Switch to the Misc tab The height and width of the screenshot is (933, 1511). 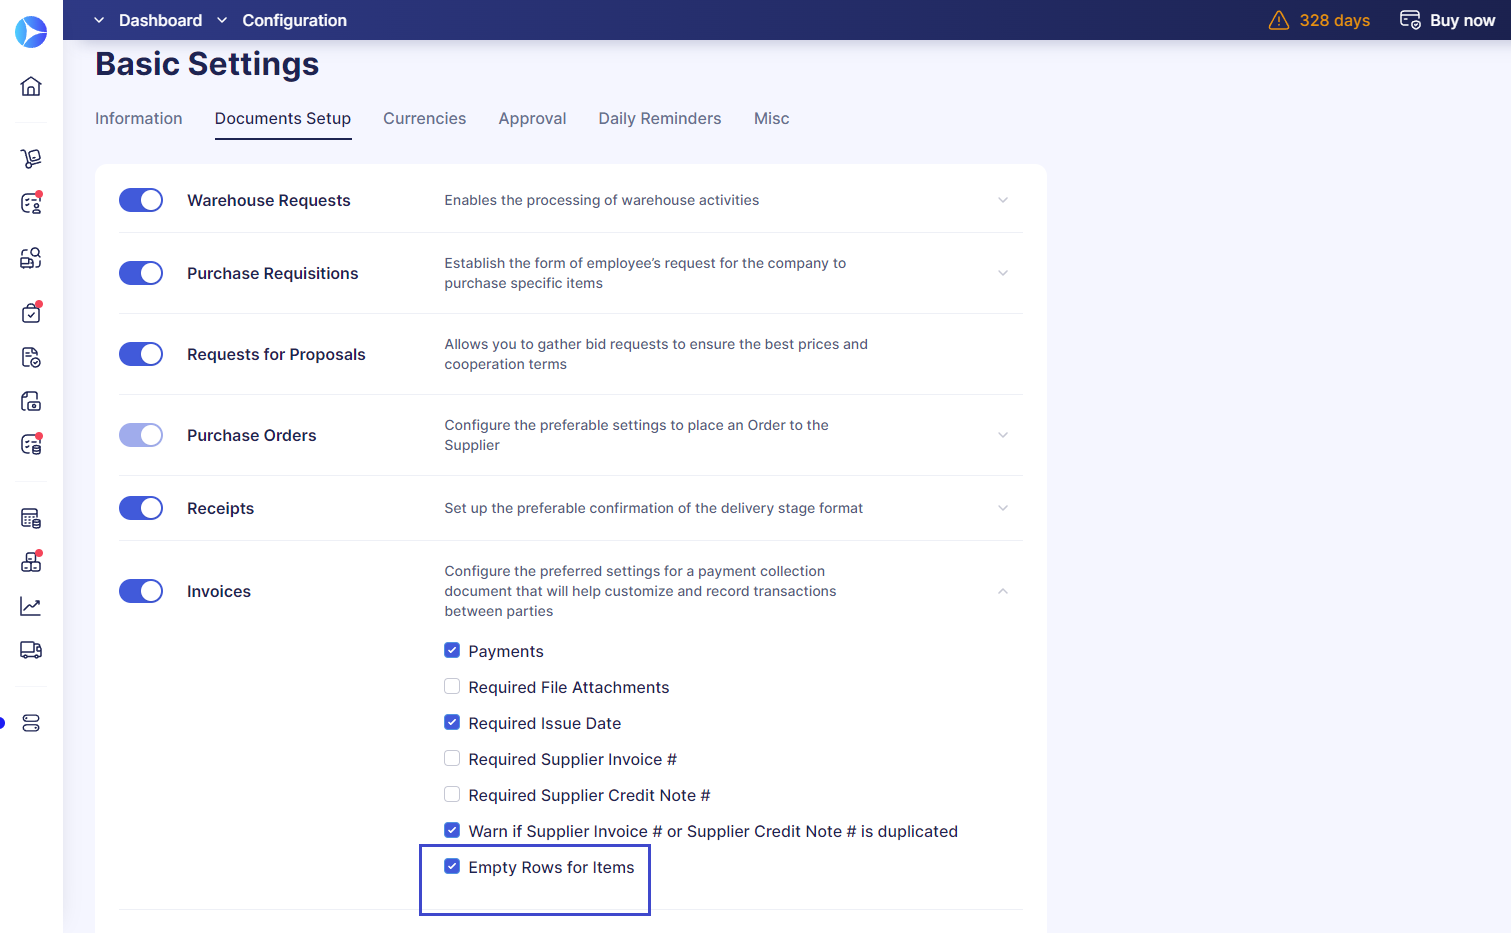772,118
